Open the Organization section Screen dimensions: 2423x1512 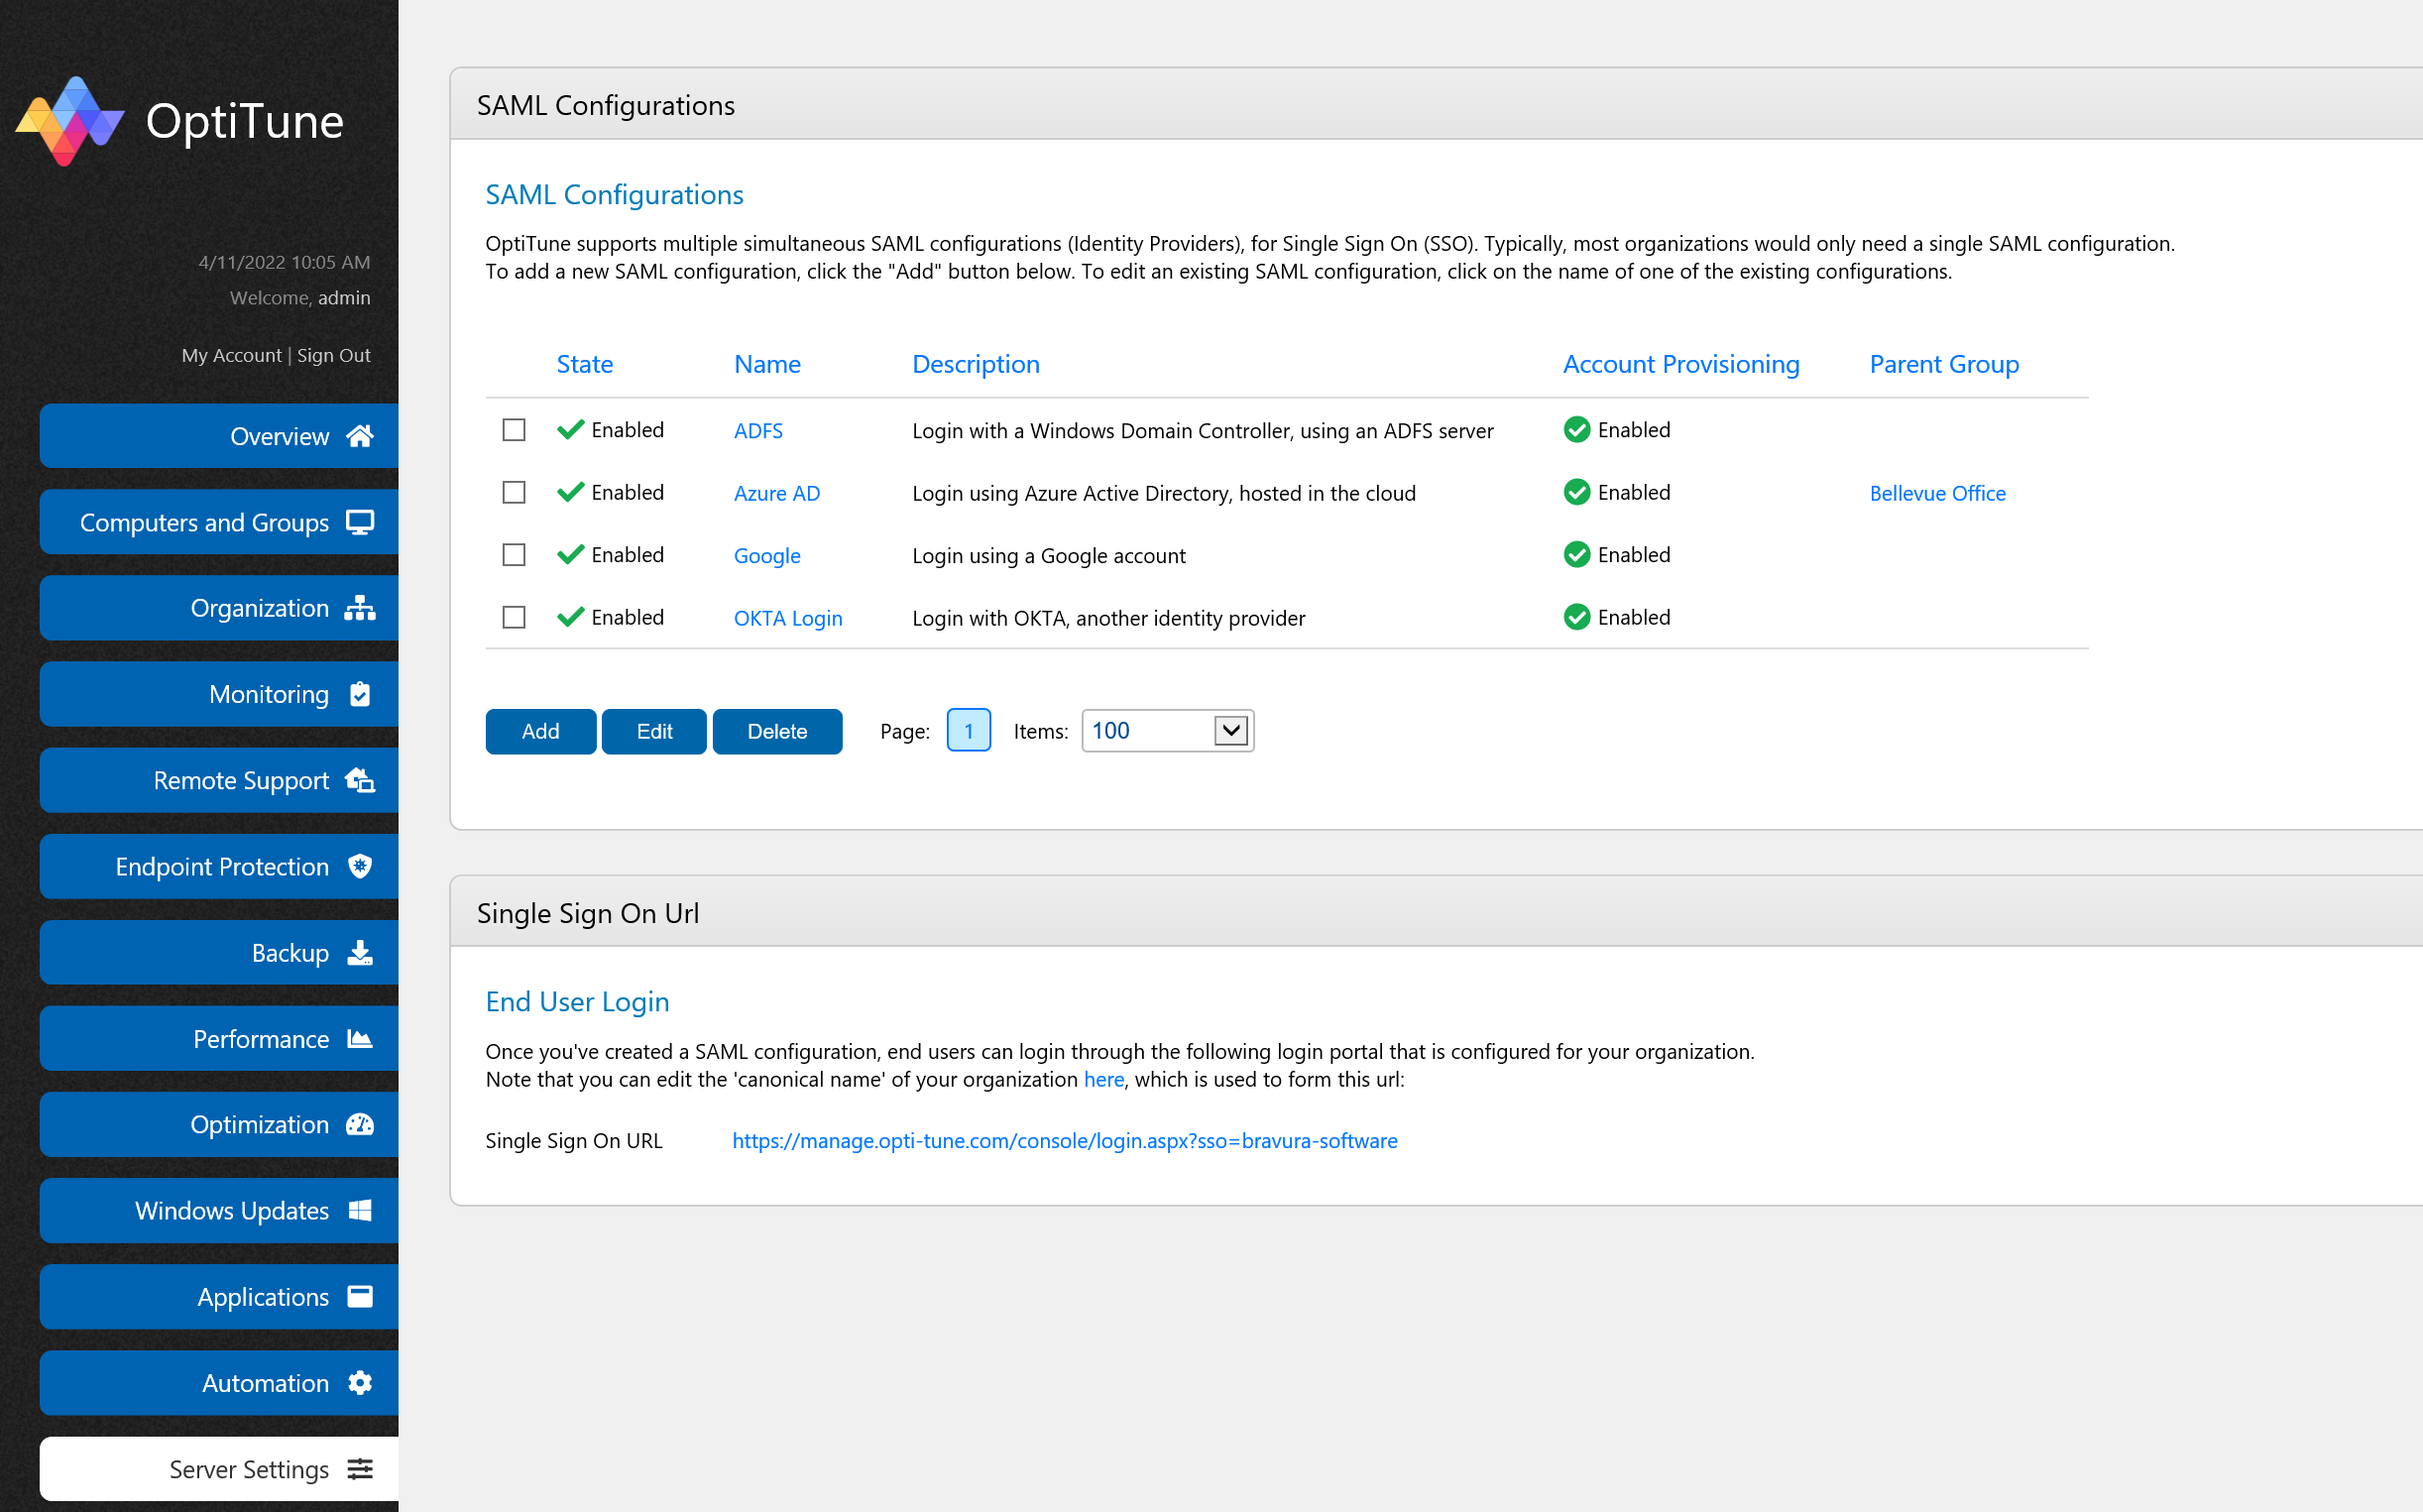coord(219,608)
